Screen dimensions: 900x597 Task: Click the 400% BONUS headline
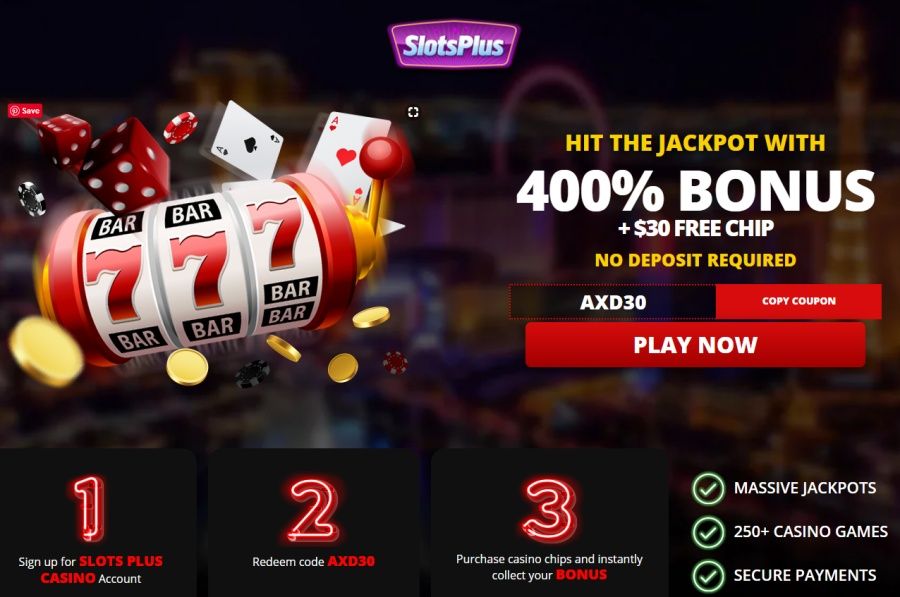pyautogui.click(x=695, y=191)
